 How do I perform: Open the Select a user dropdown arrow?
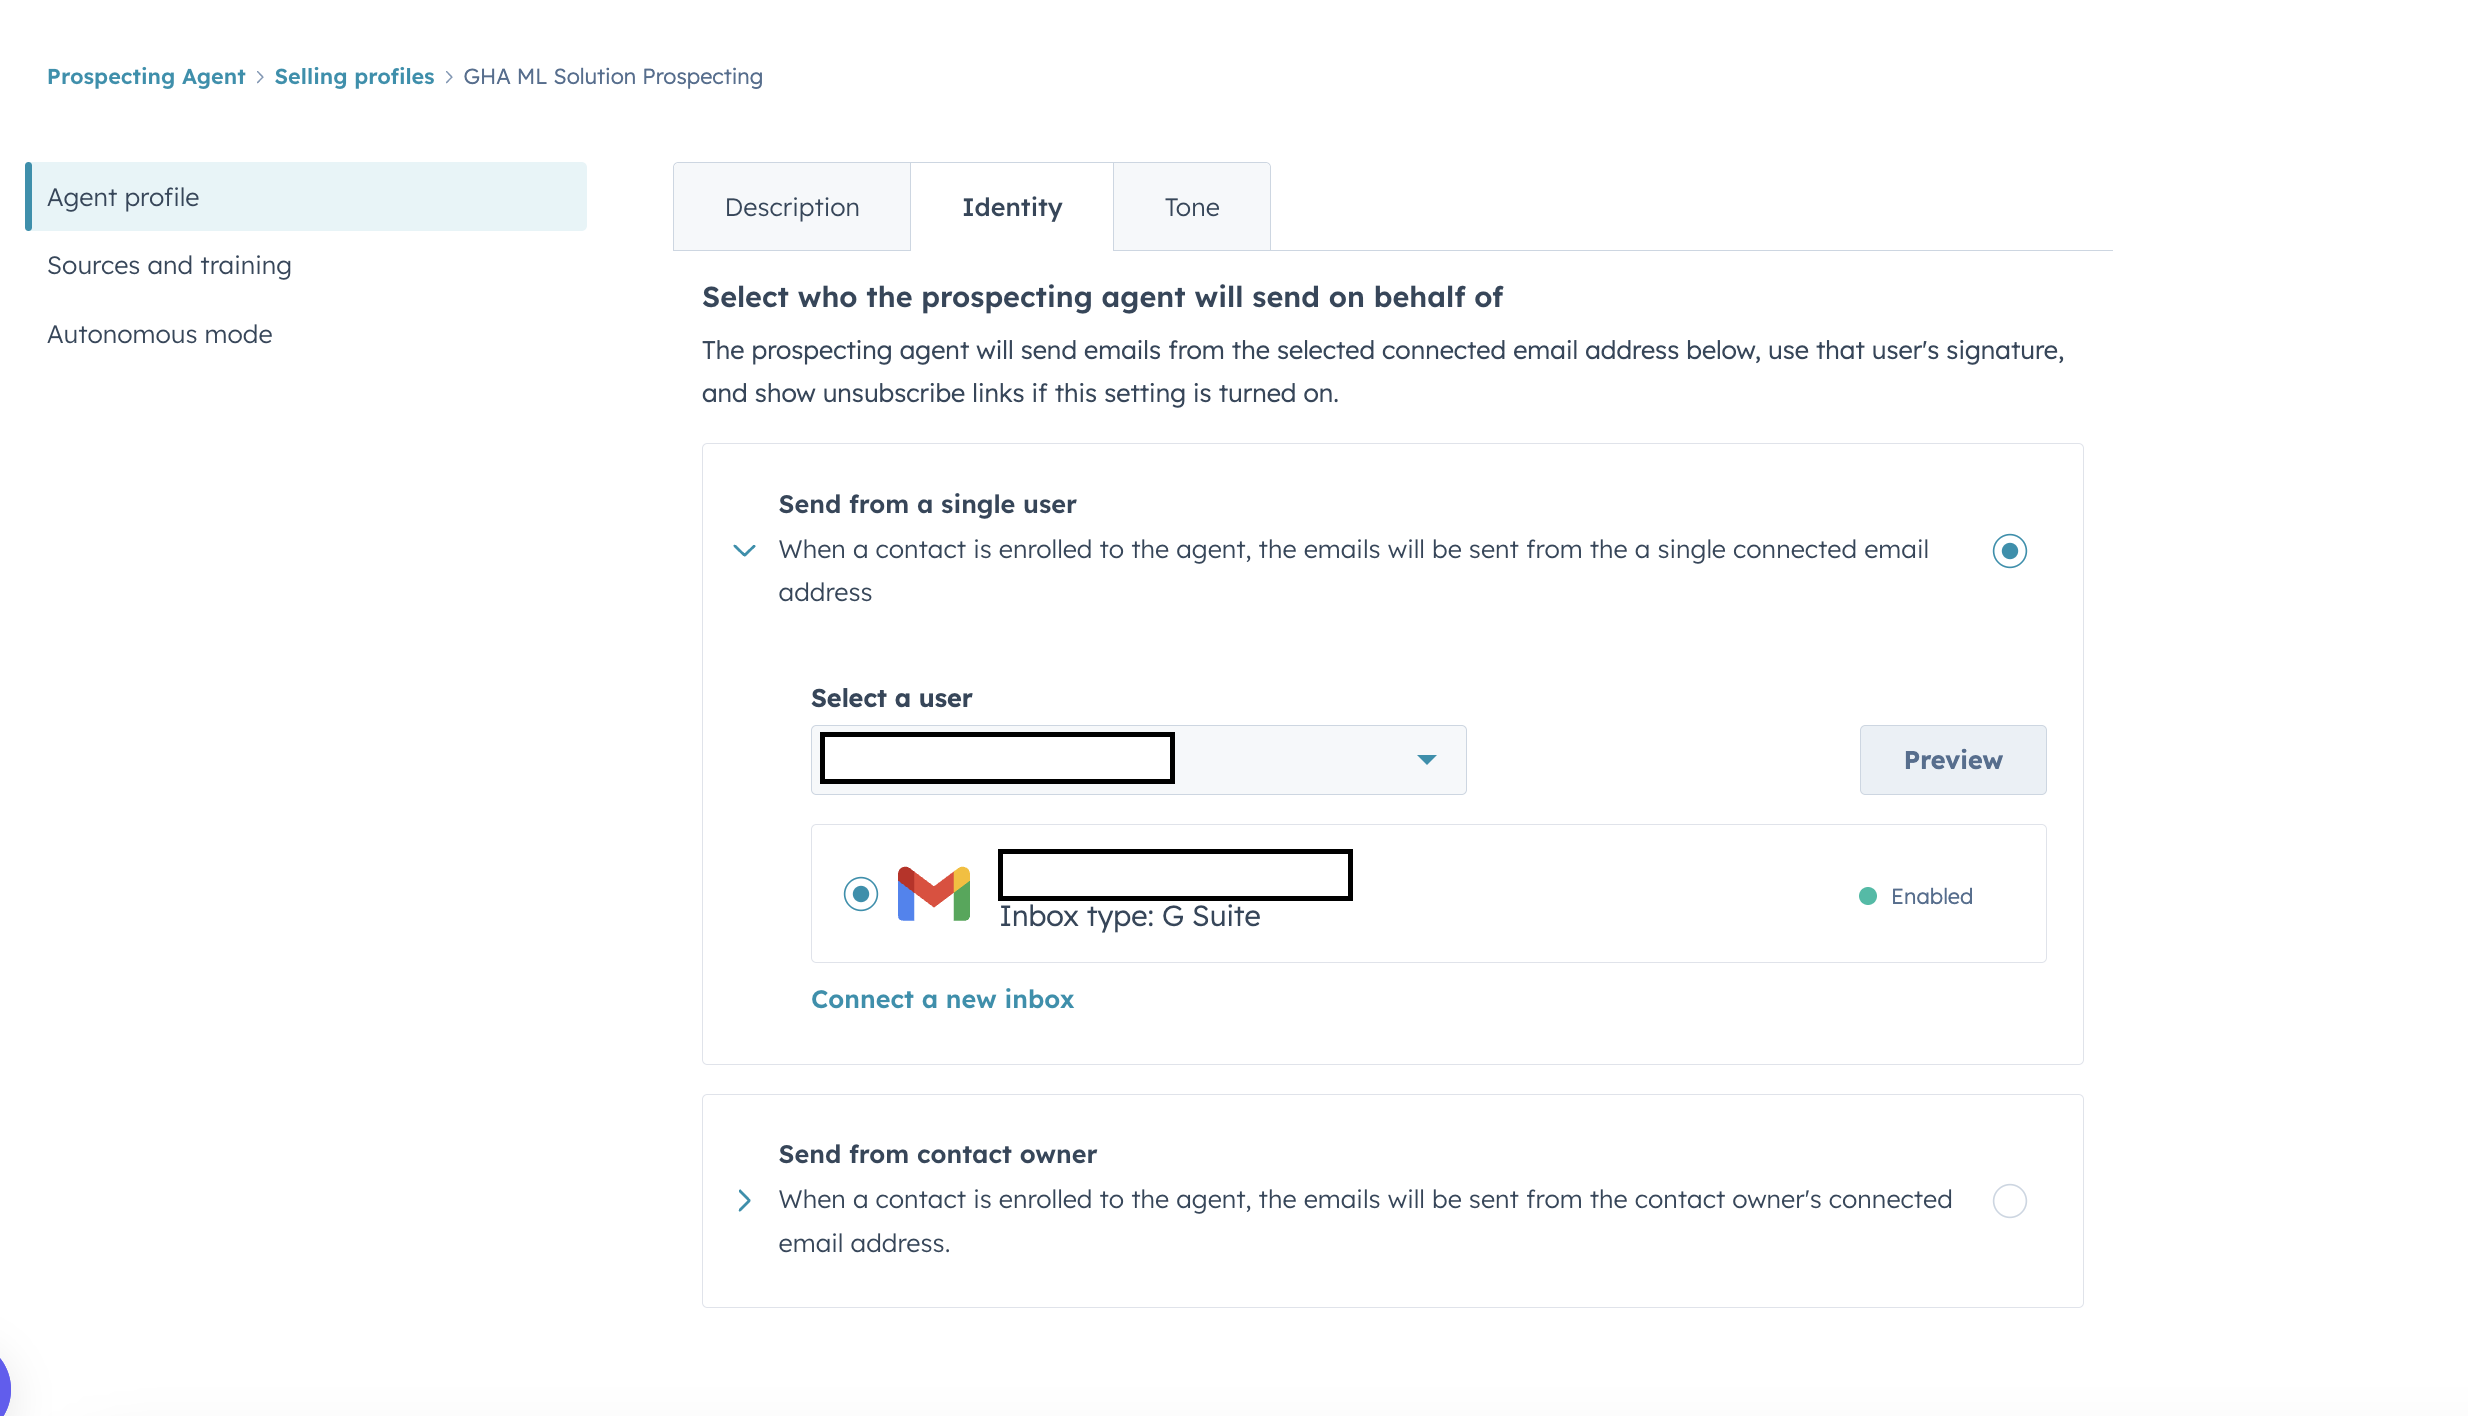tap(1426, 760)
